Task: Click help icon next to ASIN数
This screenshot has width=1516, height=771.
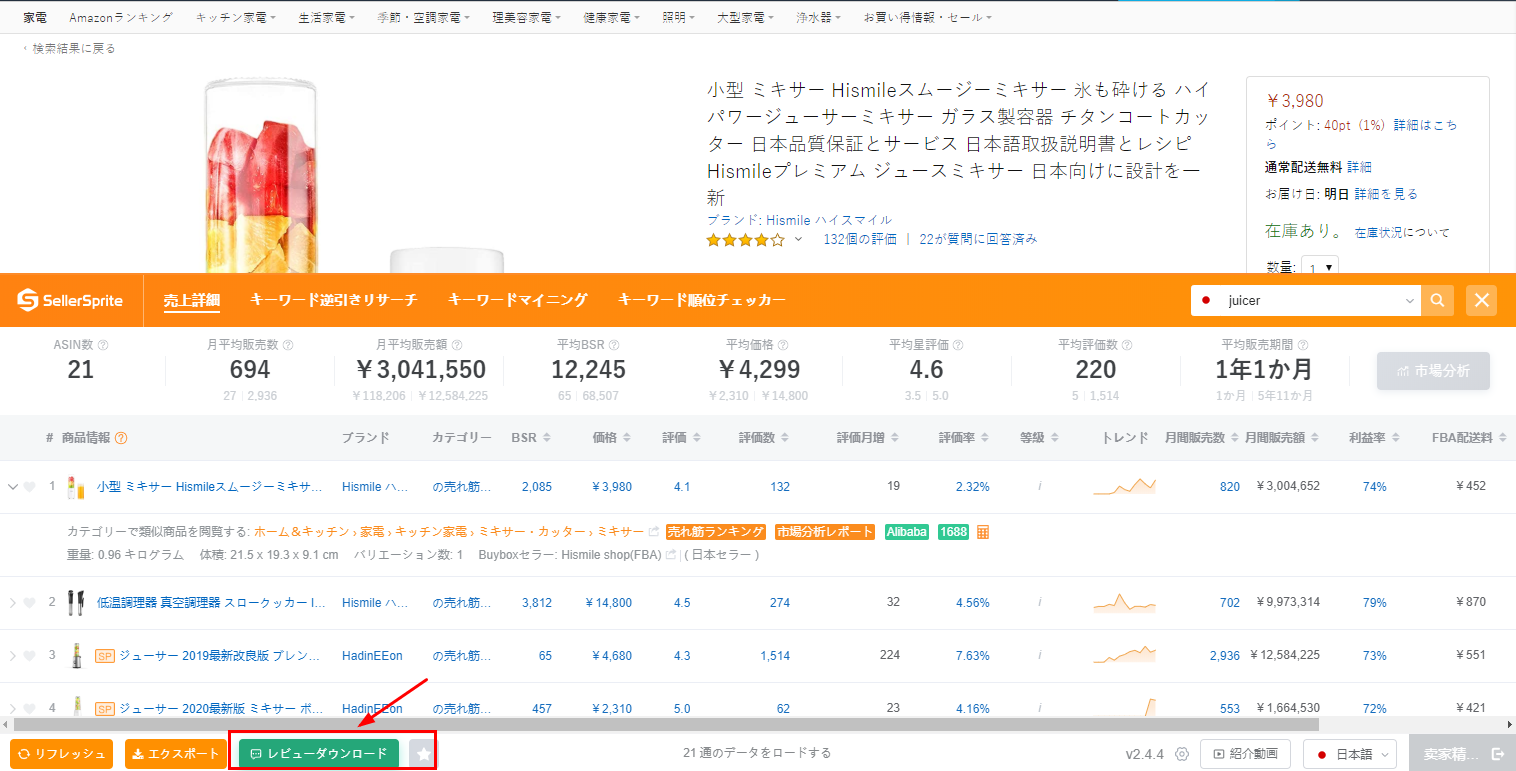Action: point(103,345)
